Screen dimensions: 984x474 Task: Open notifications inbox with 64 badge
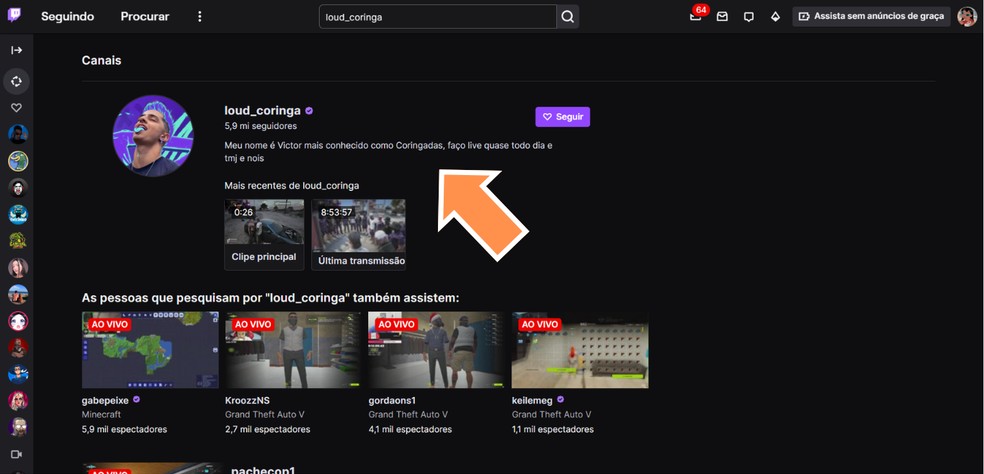[696, 16]
